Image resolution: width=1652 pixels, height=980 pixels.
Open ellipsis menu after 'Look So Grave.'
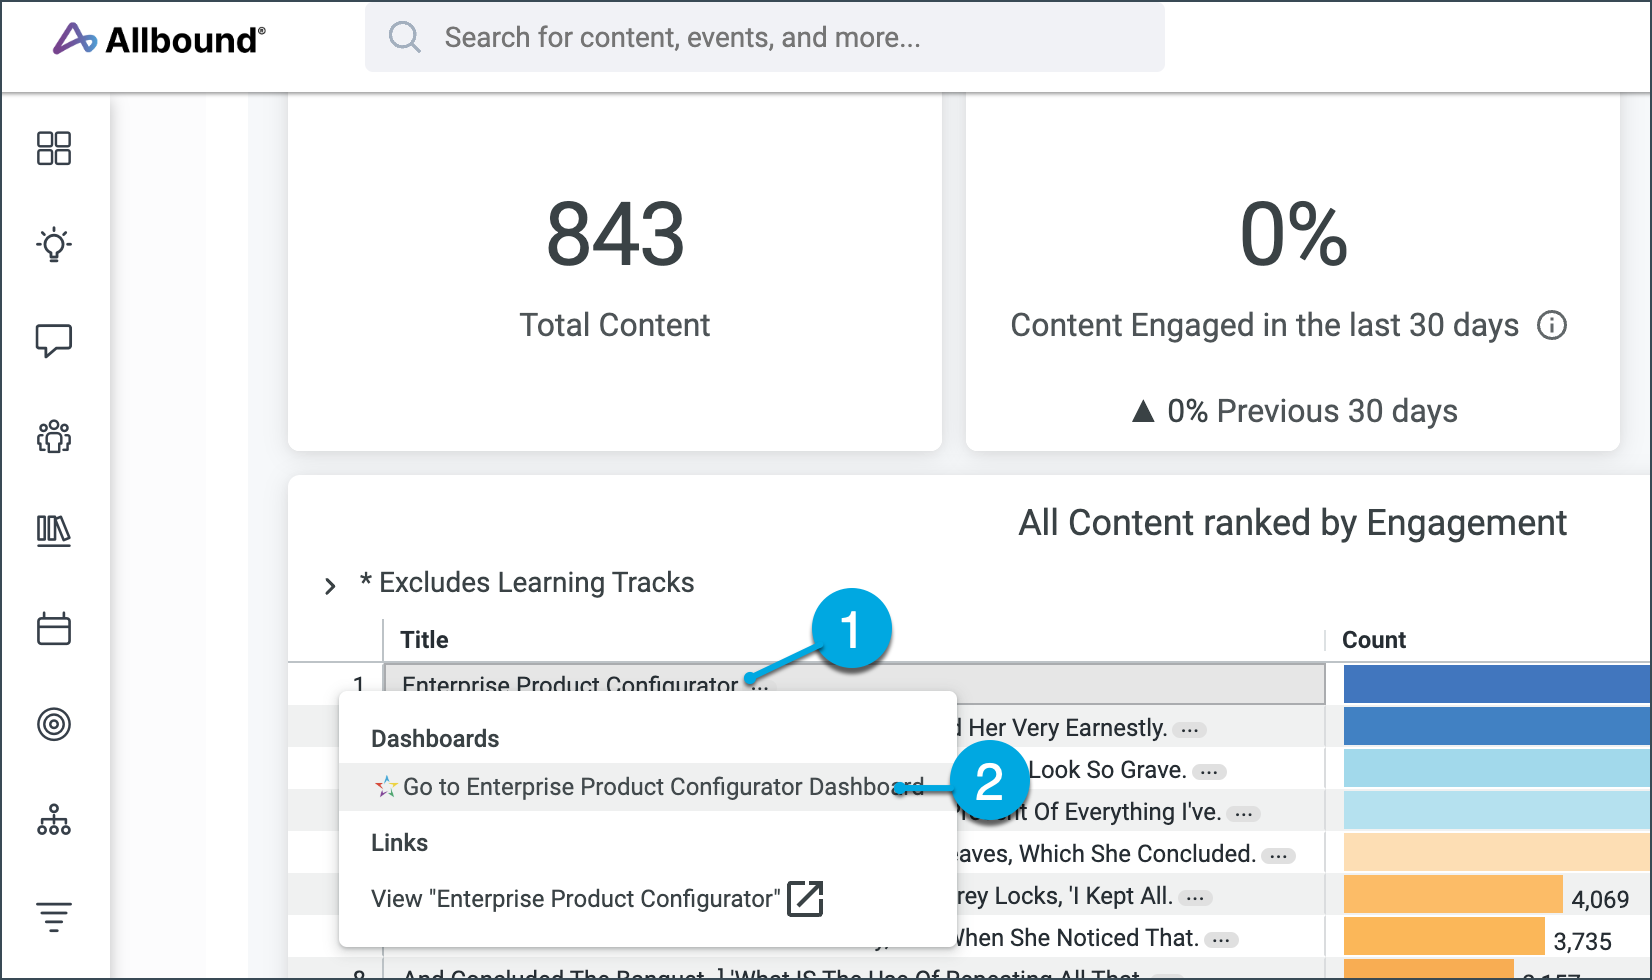pos(1209,772)
